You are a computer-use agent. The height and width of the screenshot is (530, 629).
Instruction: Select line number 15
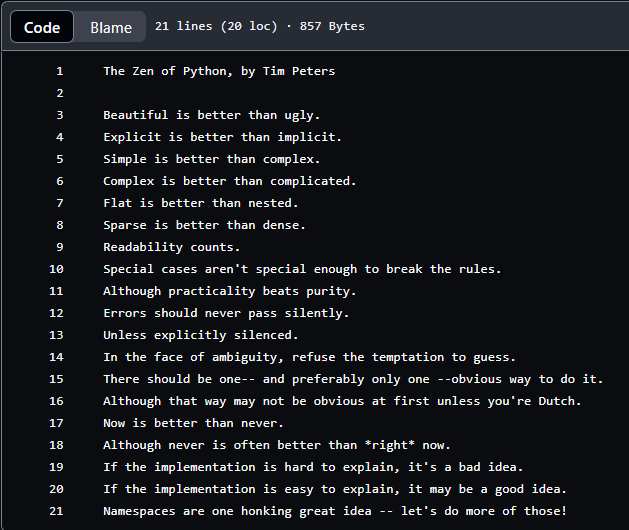click(x=56, y=379)
